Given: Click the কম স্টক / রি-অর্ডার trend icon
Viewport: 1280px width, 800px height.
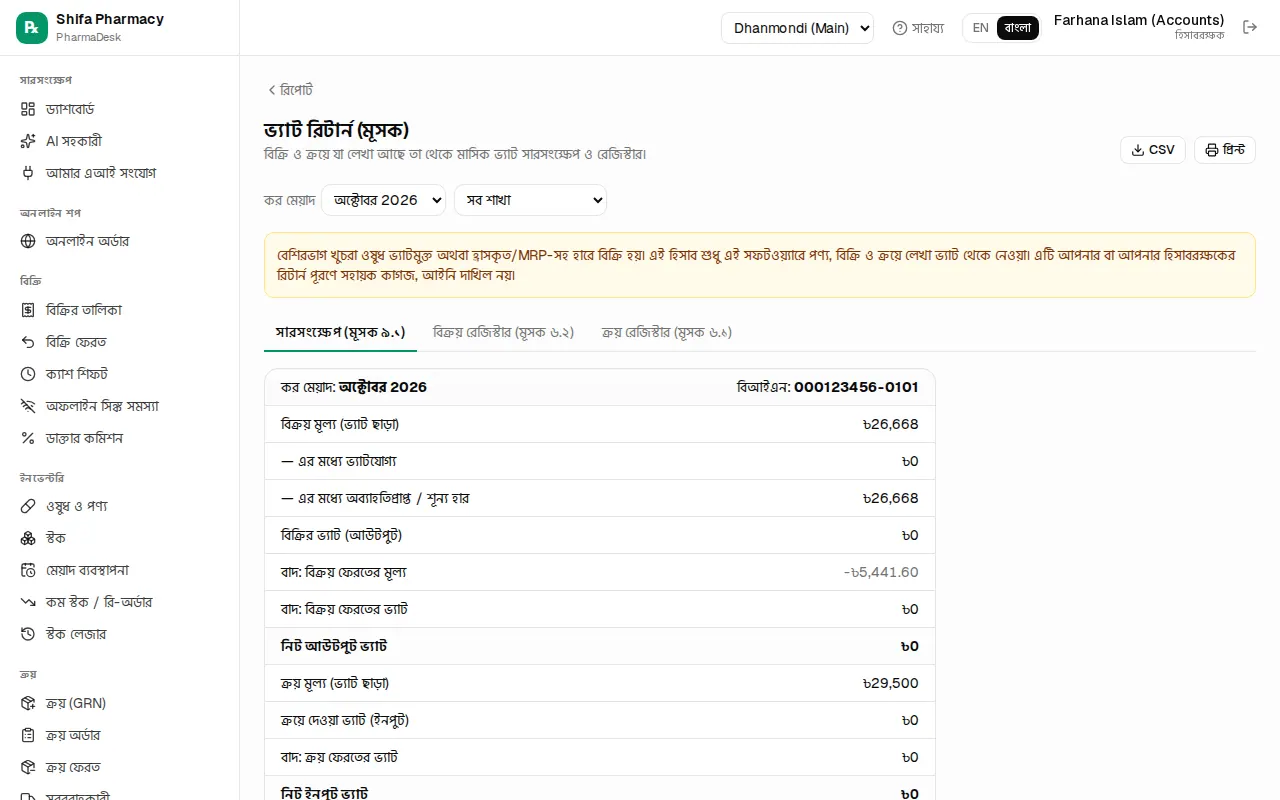Looking at the screenshot, I should pyautogui.click(x=28, y=602).
